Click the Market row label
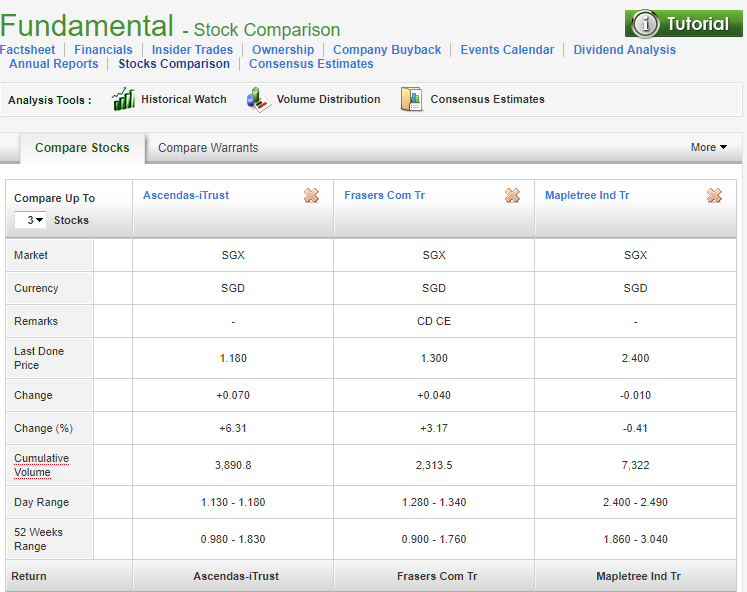 [x=31, y=255]
